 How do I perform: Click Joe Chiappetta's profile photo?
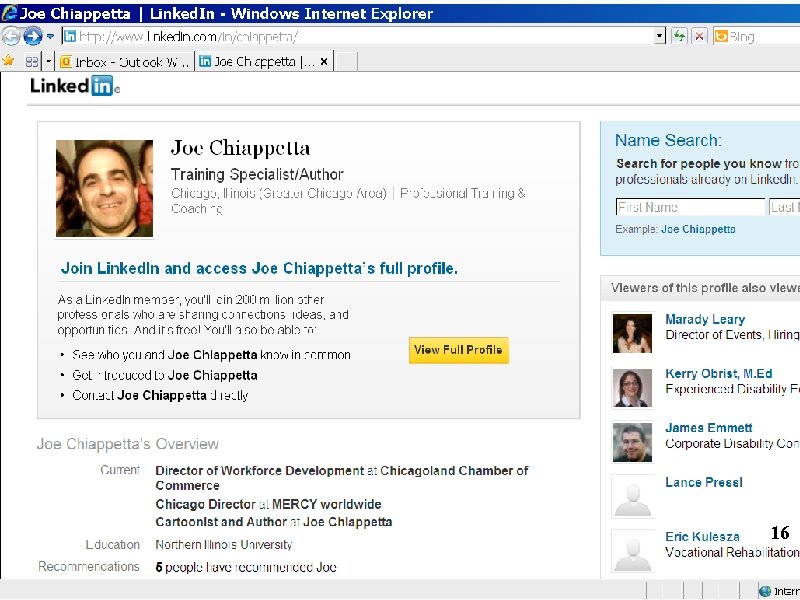tap(105, 188)
